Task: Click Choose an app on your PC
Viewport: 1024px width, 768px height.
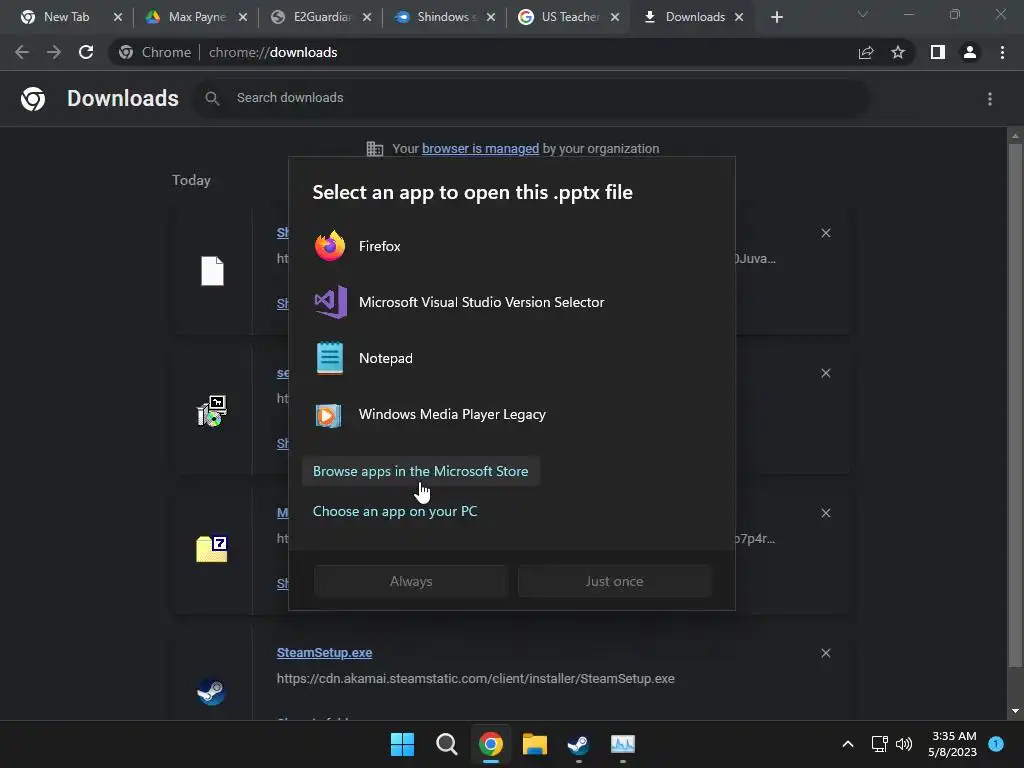Action: pyautogui.click(x=395, y=511)
